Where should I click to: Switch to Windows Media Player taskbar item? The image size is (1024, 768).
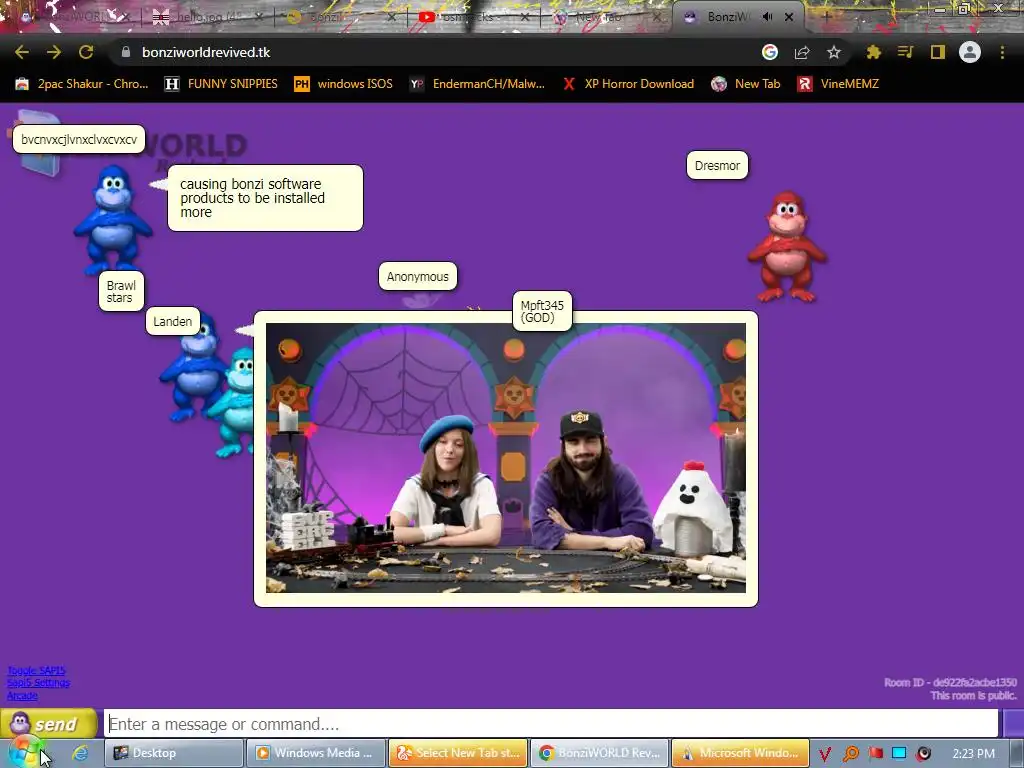(x=316, y=753)
